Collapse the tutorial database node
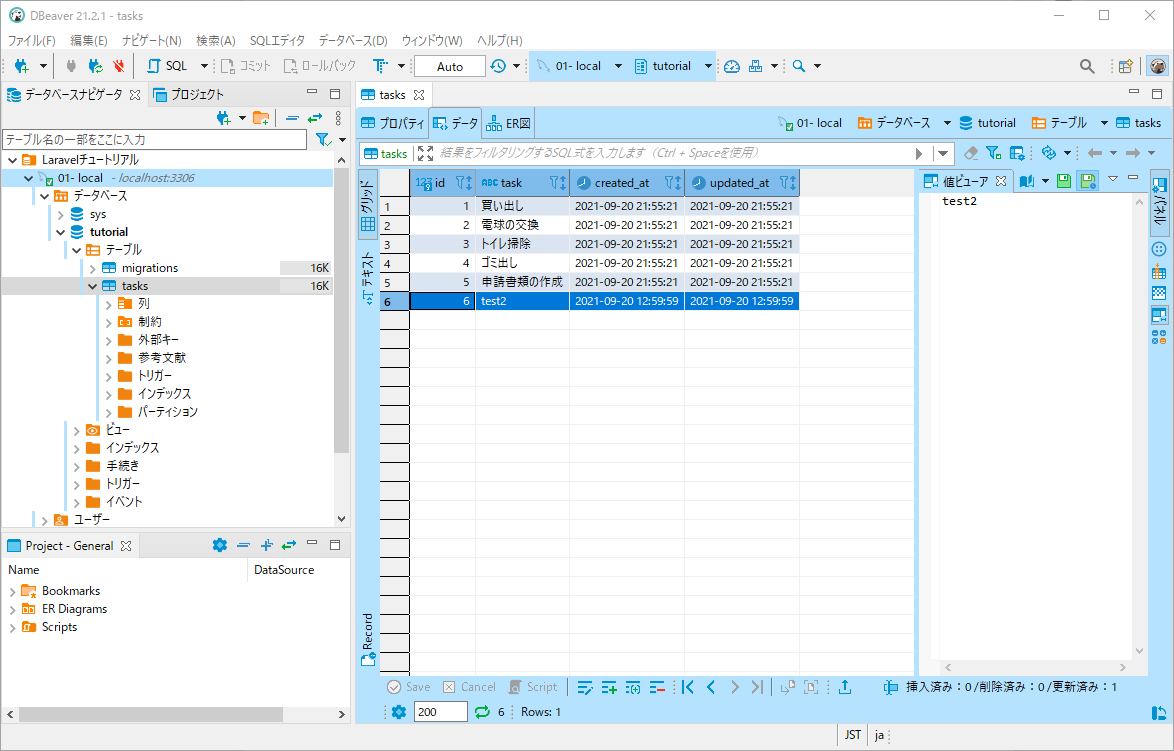The height and width of the screenshot is (751, 1174). coord(61,233)
